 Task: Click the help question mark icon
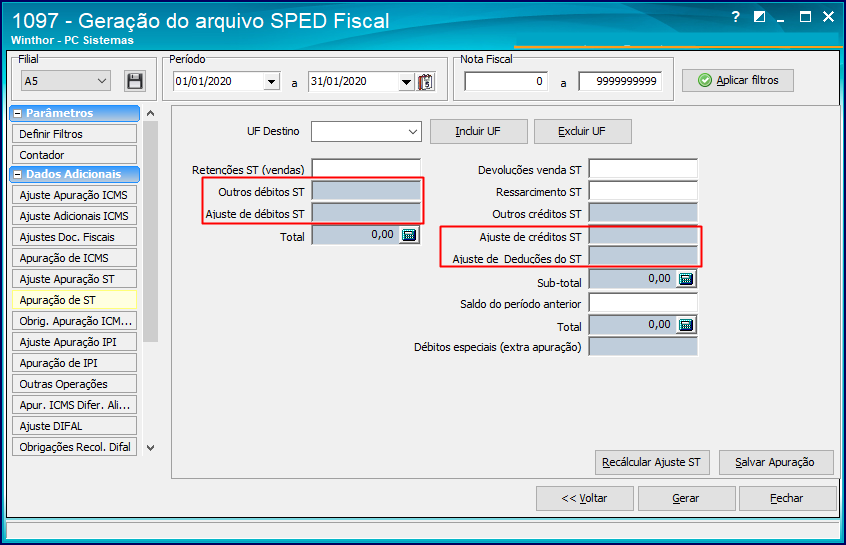(735, 17)
